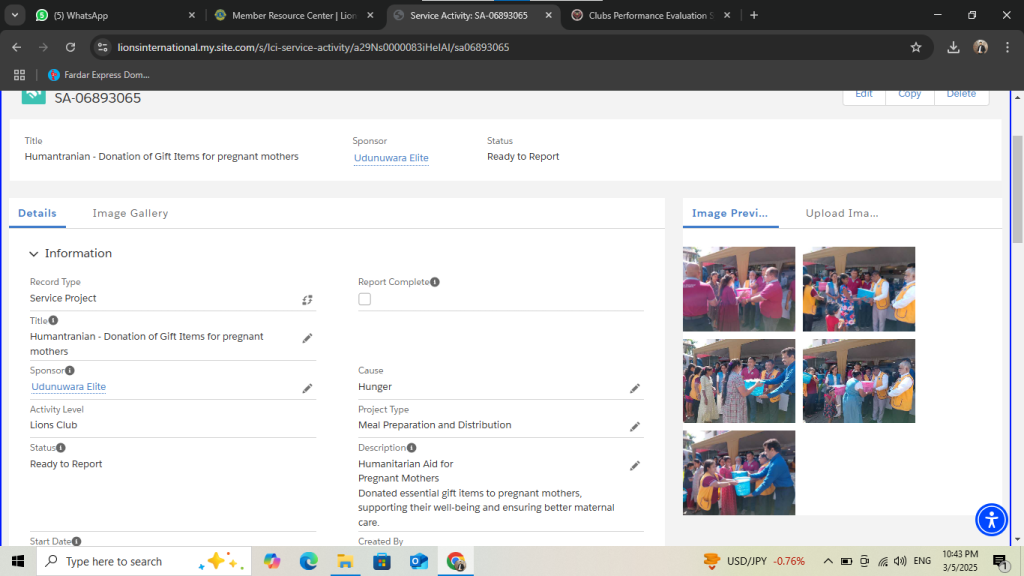Edit the Cause field pencil icon
This screenshot has width=1024, height=576.
pyautogui.click(x=635, y=389)
